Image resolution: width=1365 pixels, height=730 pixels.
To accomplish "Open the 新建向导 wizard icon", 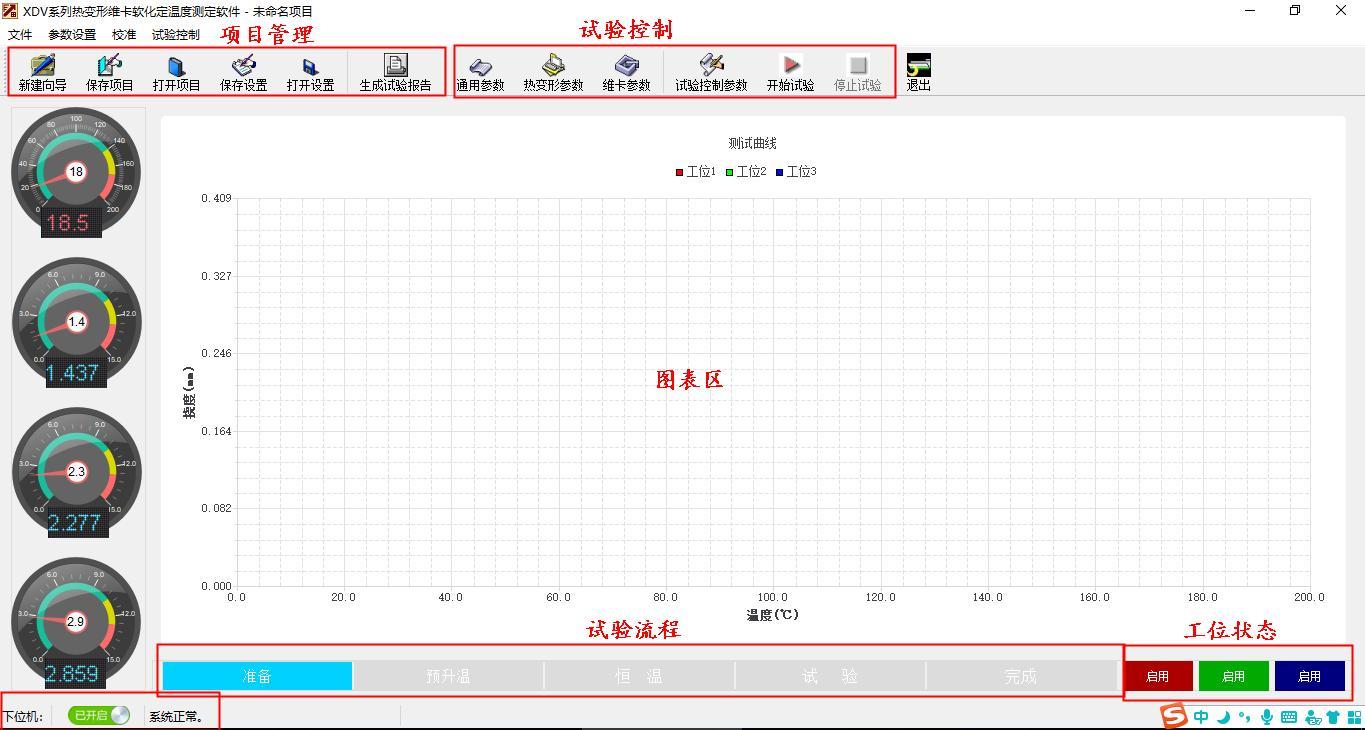I will (x=42, y=73).
